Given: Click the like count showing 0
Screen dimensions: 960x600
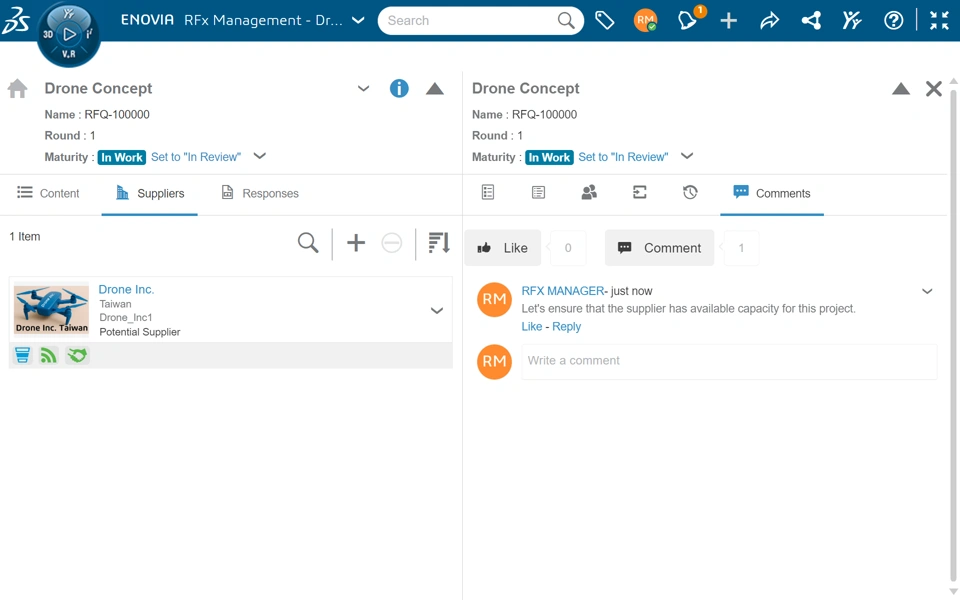Looking at the screenshot, I should (x=568, y=248).
